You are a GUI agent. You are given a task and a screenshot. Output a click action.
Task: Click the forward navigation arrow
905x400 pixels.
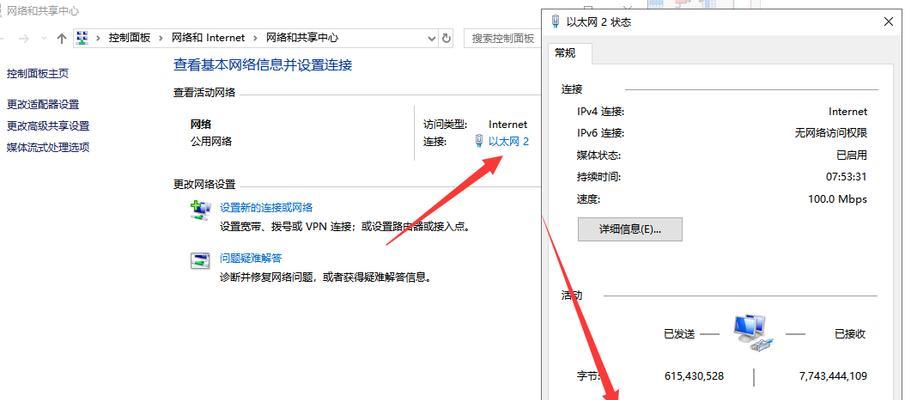click(x=24, y=38)
